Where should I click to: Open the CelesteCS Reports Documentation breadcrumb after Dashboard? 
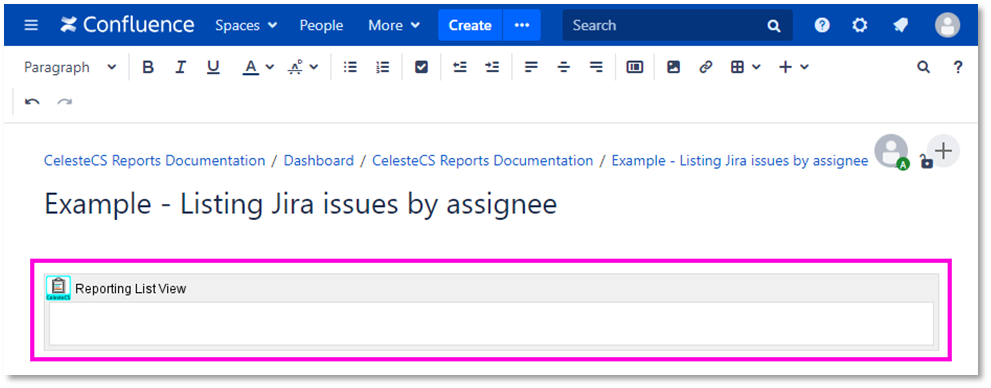coord(482,161)
